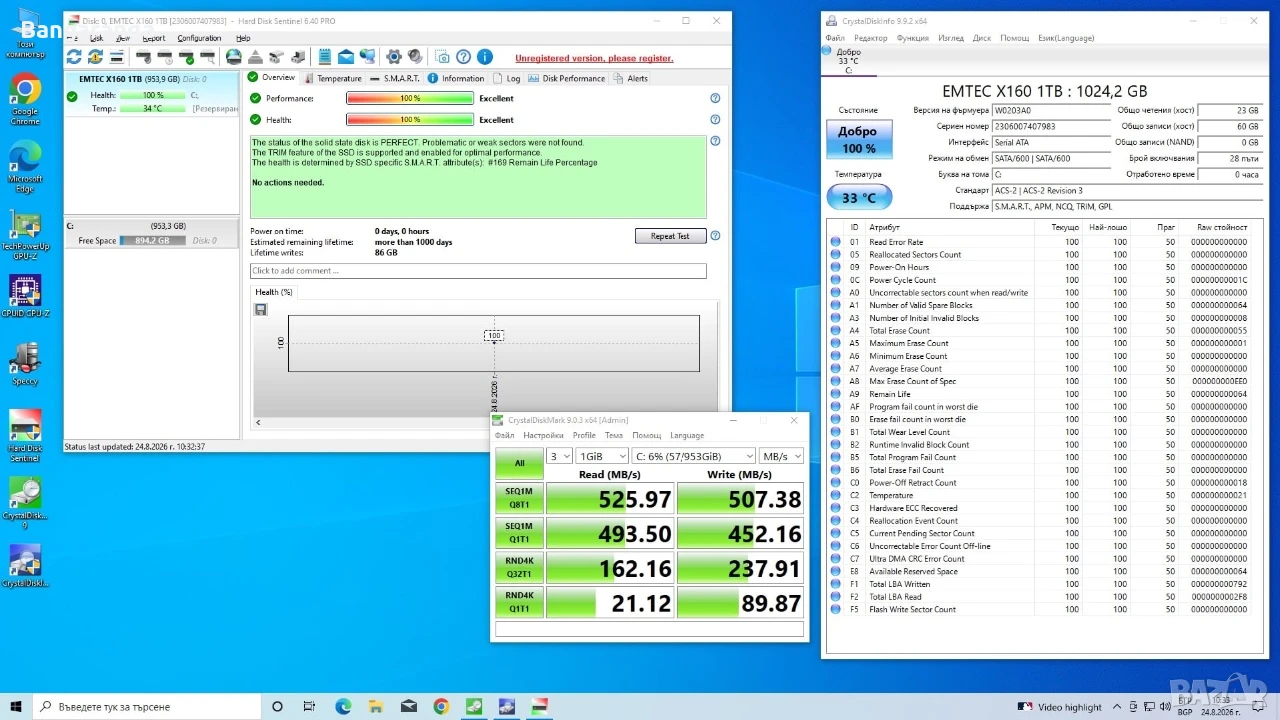Click status circle for Reallocated Sectors Count row
Viewport: 1280px width, 720px height.
coord(836,255)
